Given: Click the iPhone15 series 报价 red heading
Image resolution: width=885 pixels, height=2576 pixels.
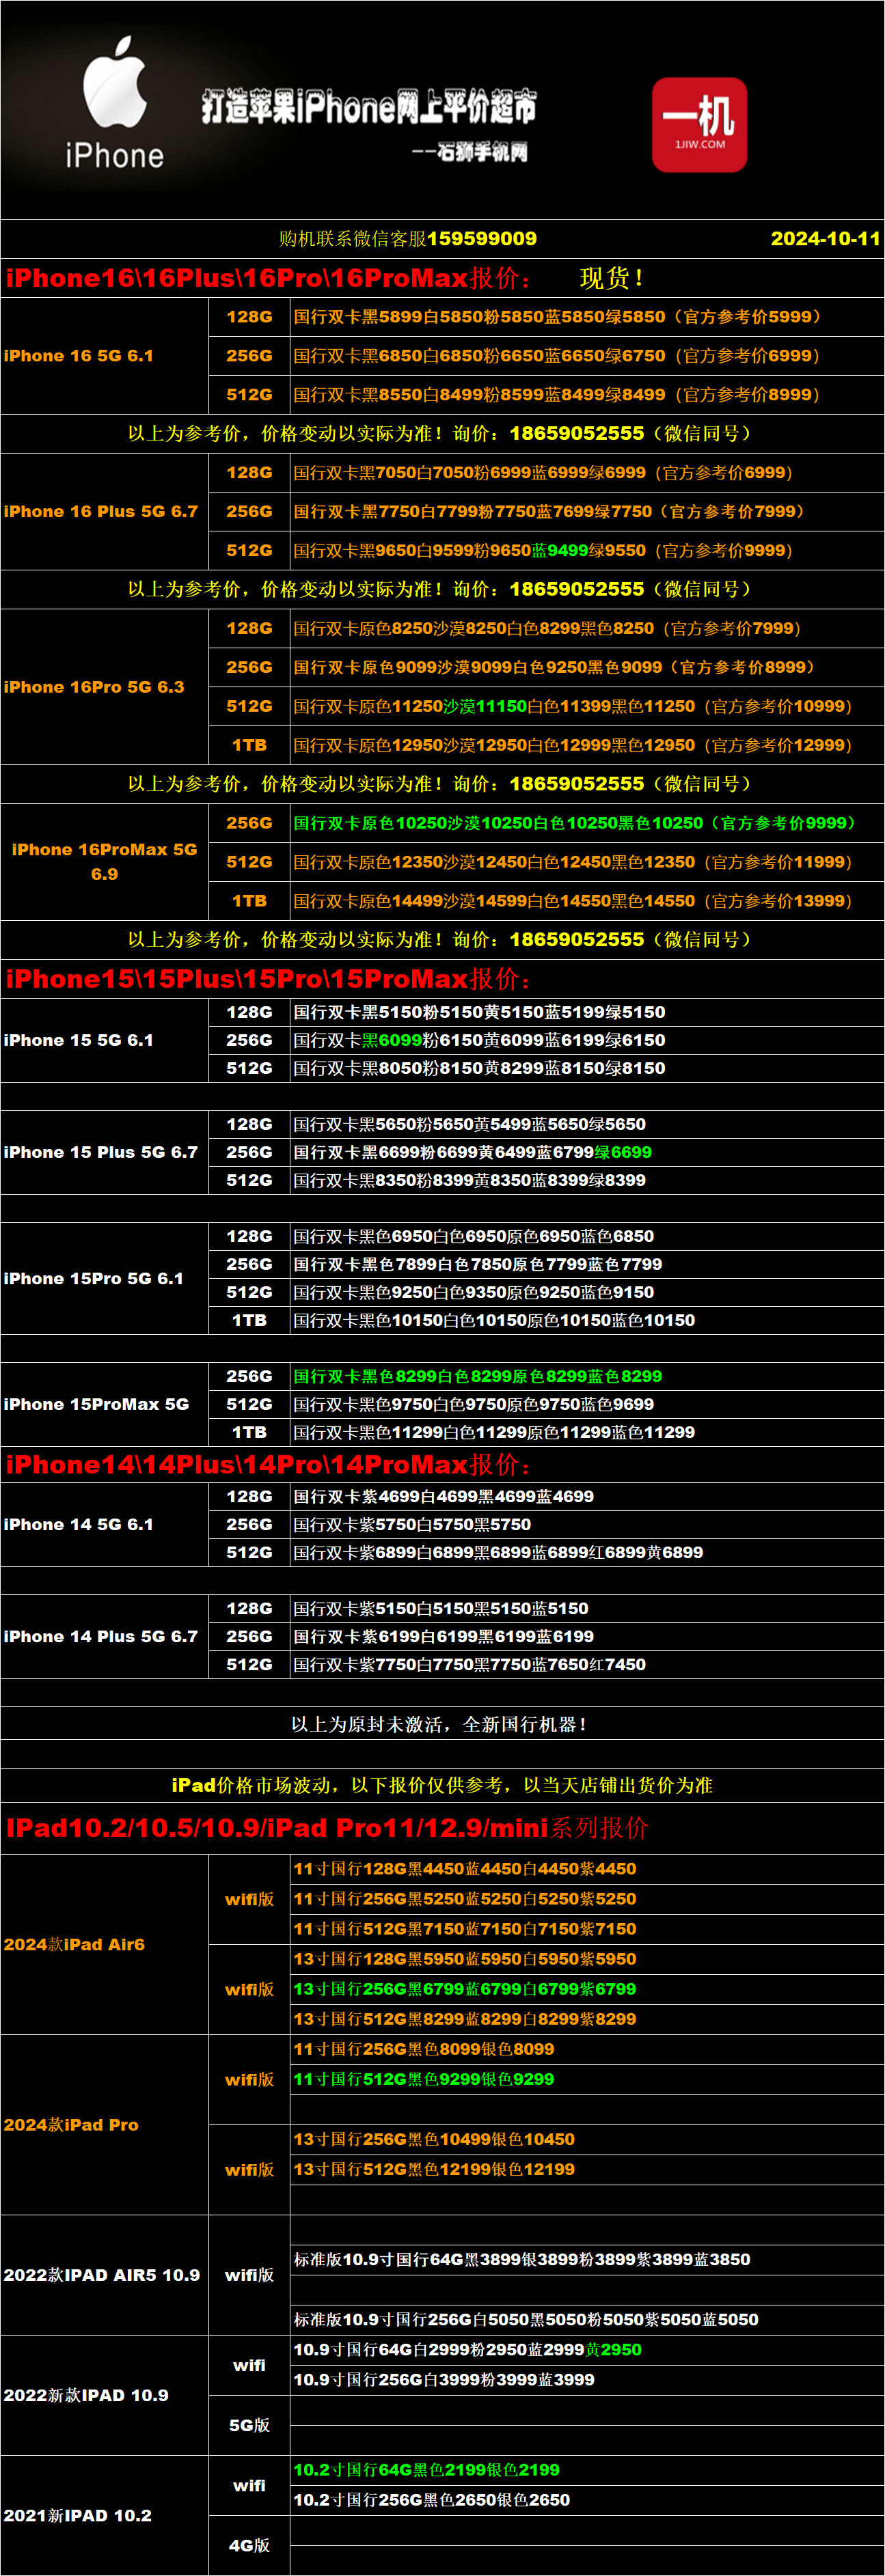Looking at the screenshot, I should (268, 979).
